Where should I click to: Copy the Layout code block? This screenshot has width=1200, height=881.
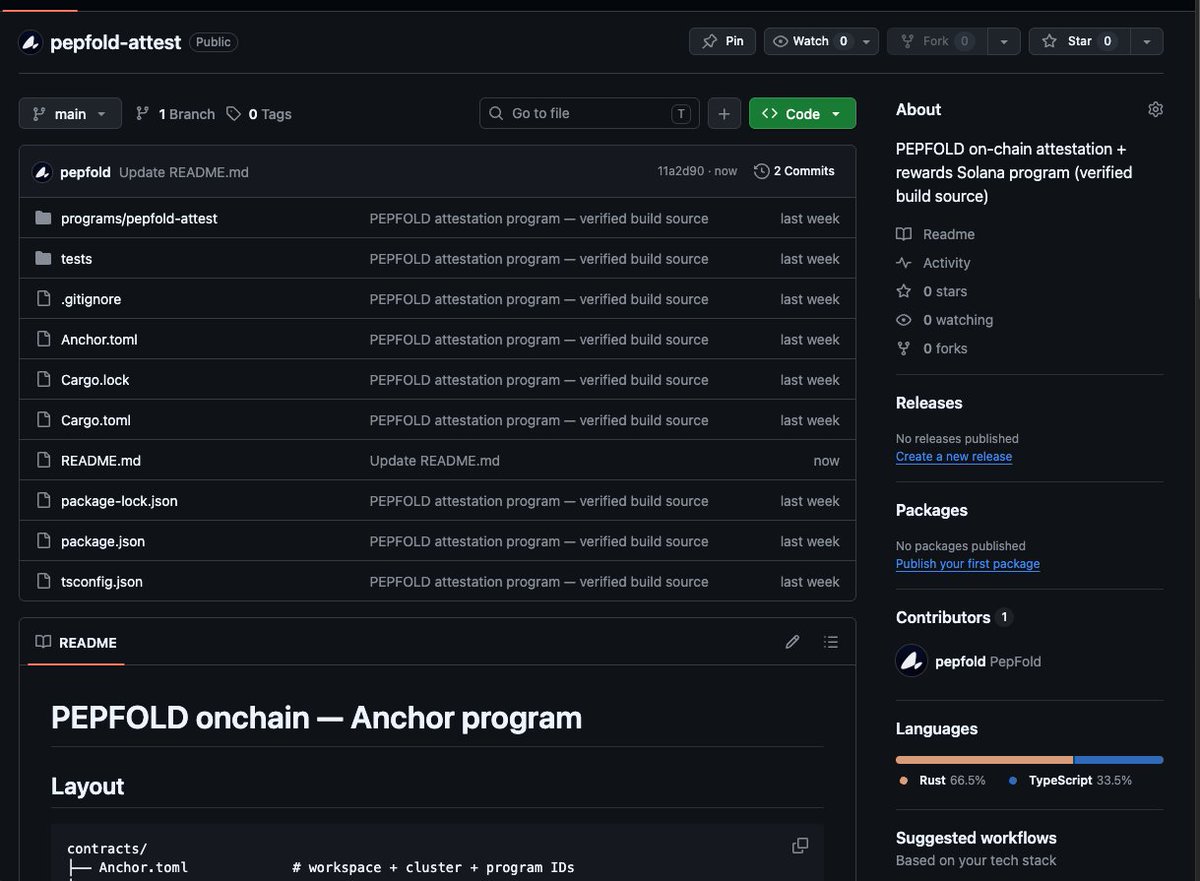coord(800,846)
